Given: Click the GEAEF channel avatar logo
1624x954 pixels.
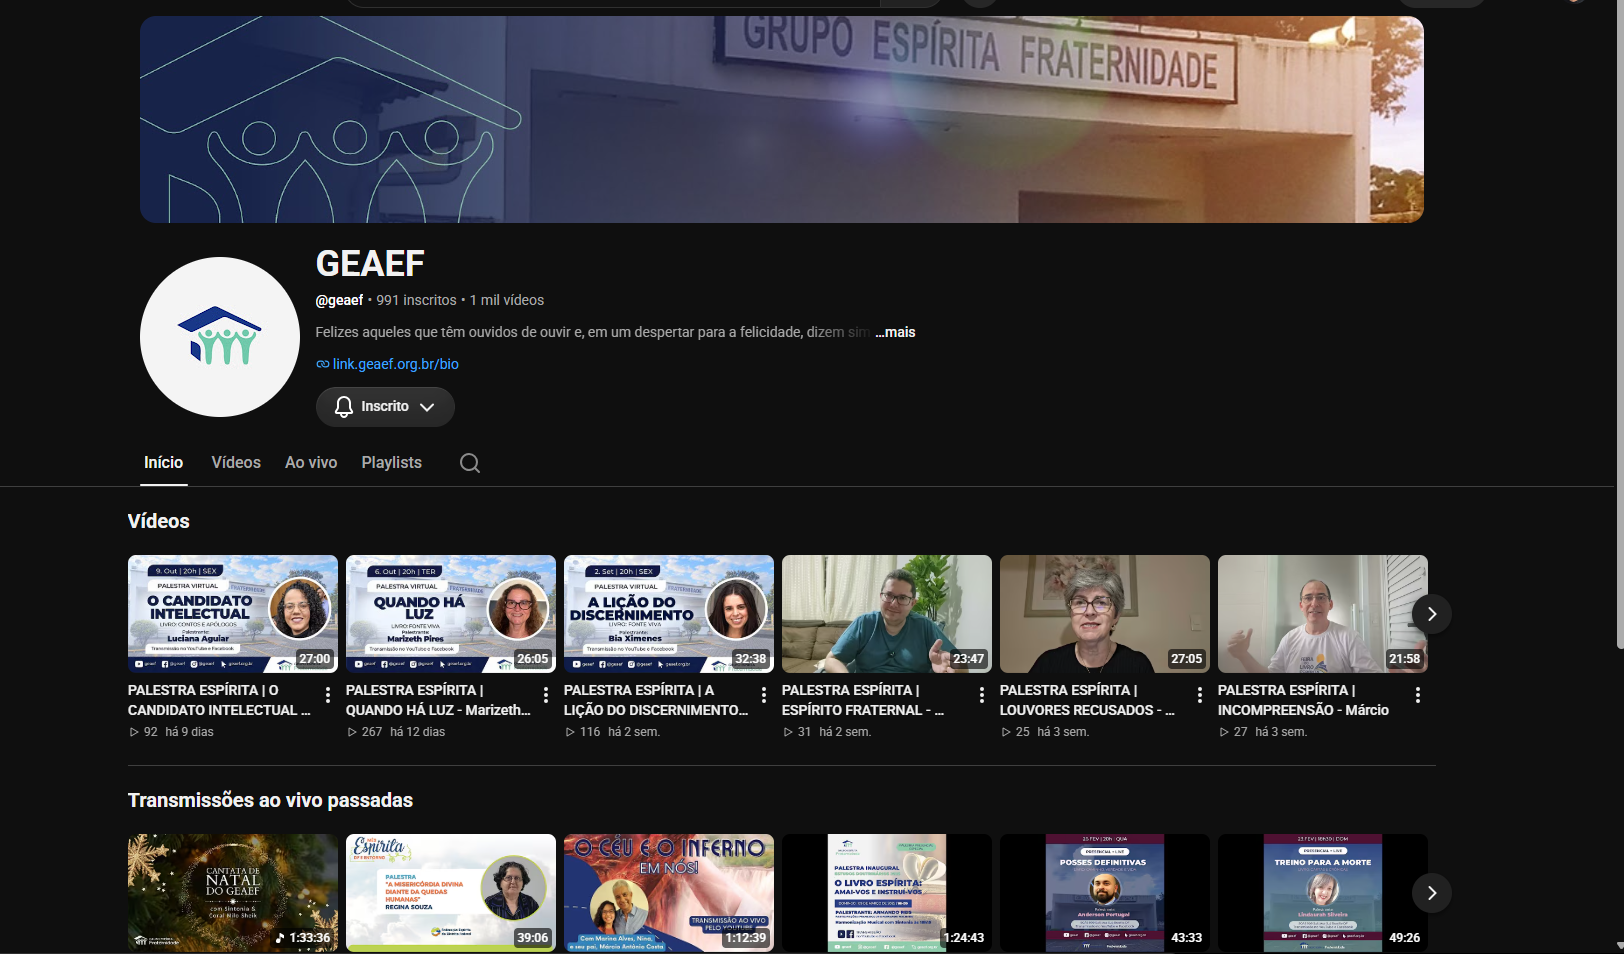Looking at the screenshot, I should tap(220, 337).
